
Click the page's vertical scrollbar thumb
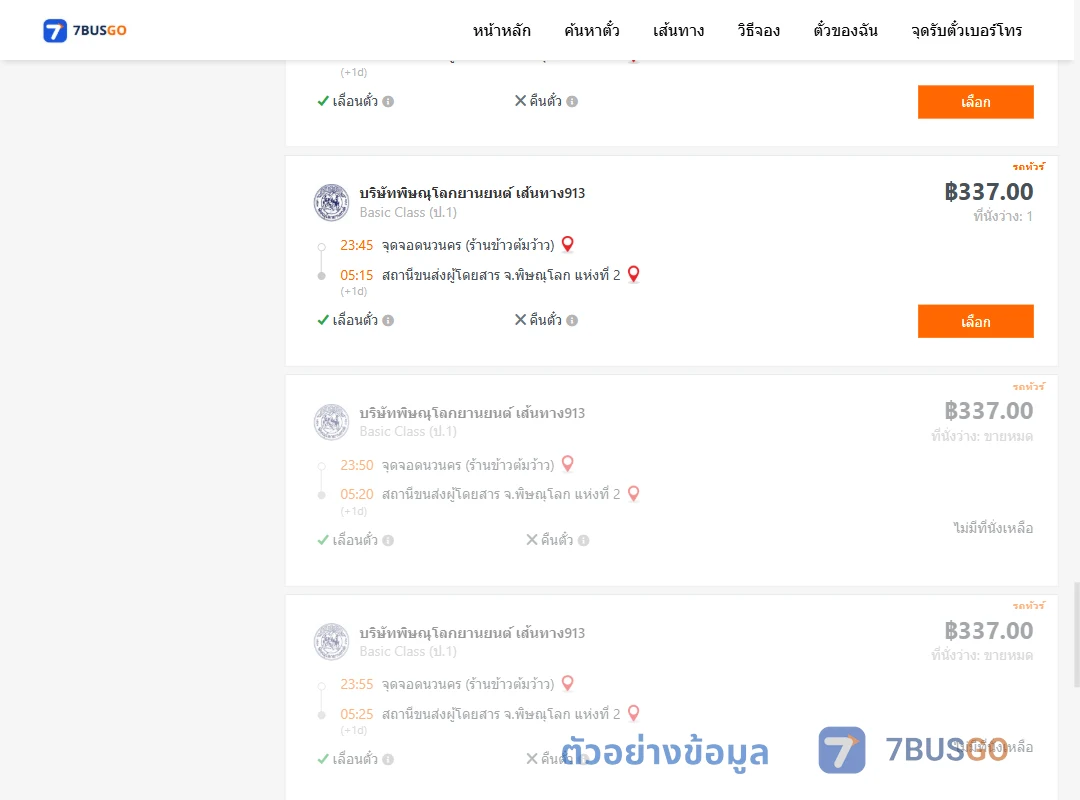pos(1077,635)
